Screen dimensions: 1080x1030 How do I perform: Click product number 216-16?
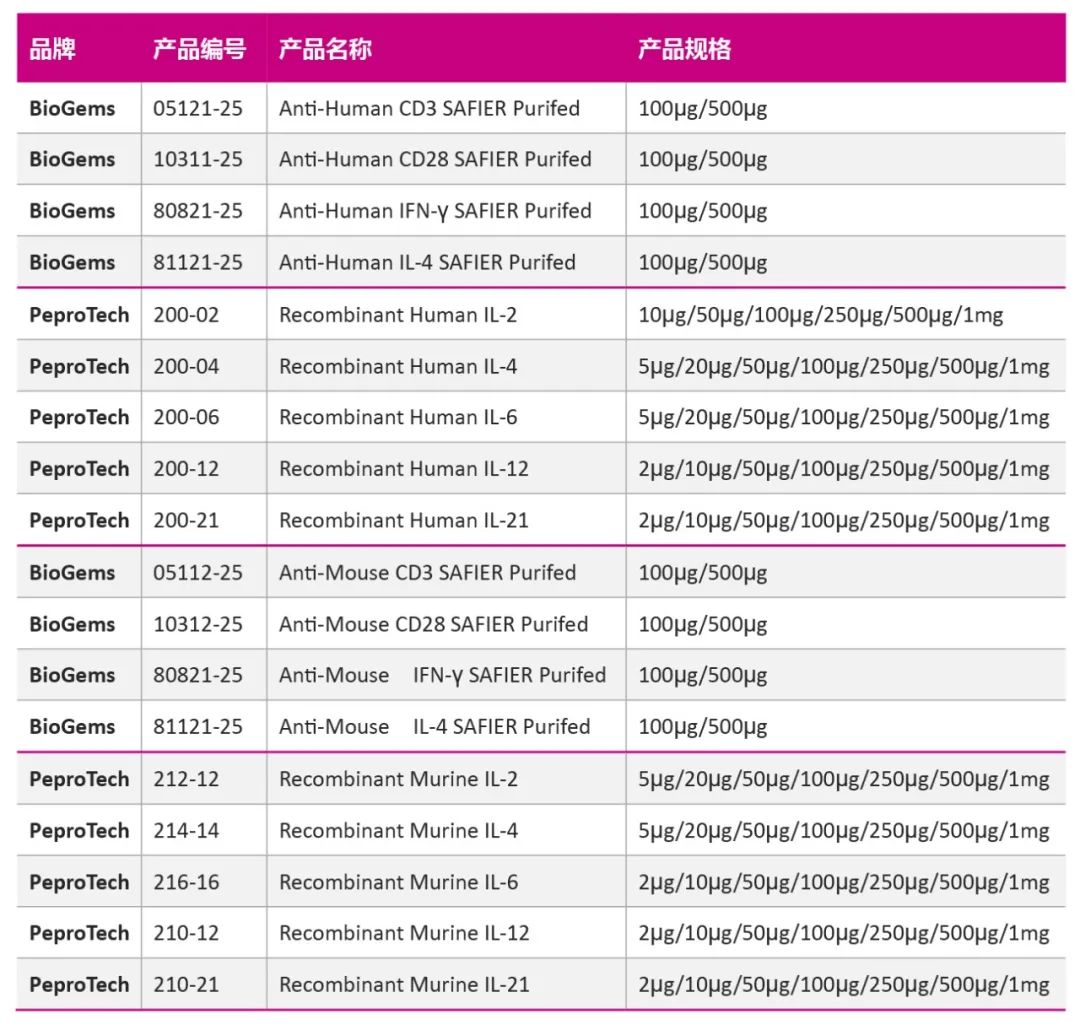click(x=186, y=883)
